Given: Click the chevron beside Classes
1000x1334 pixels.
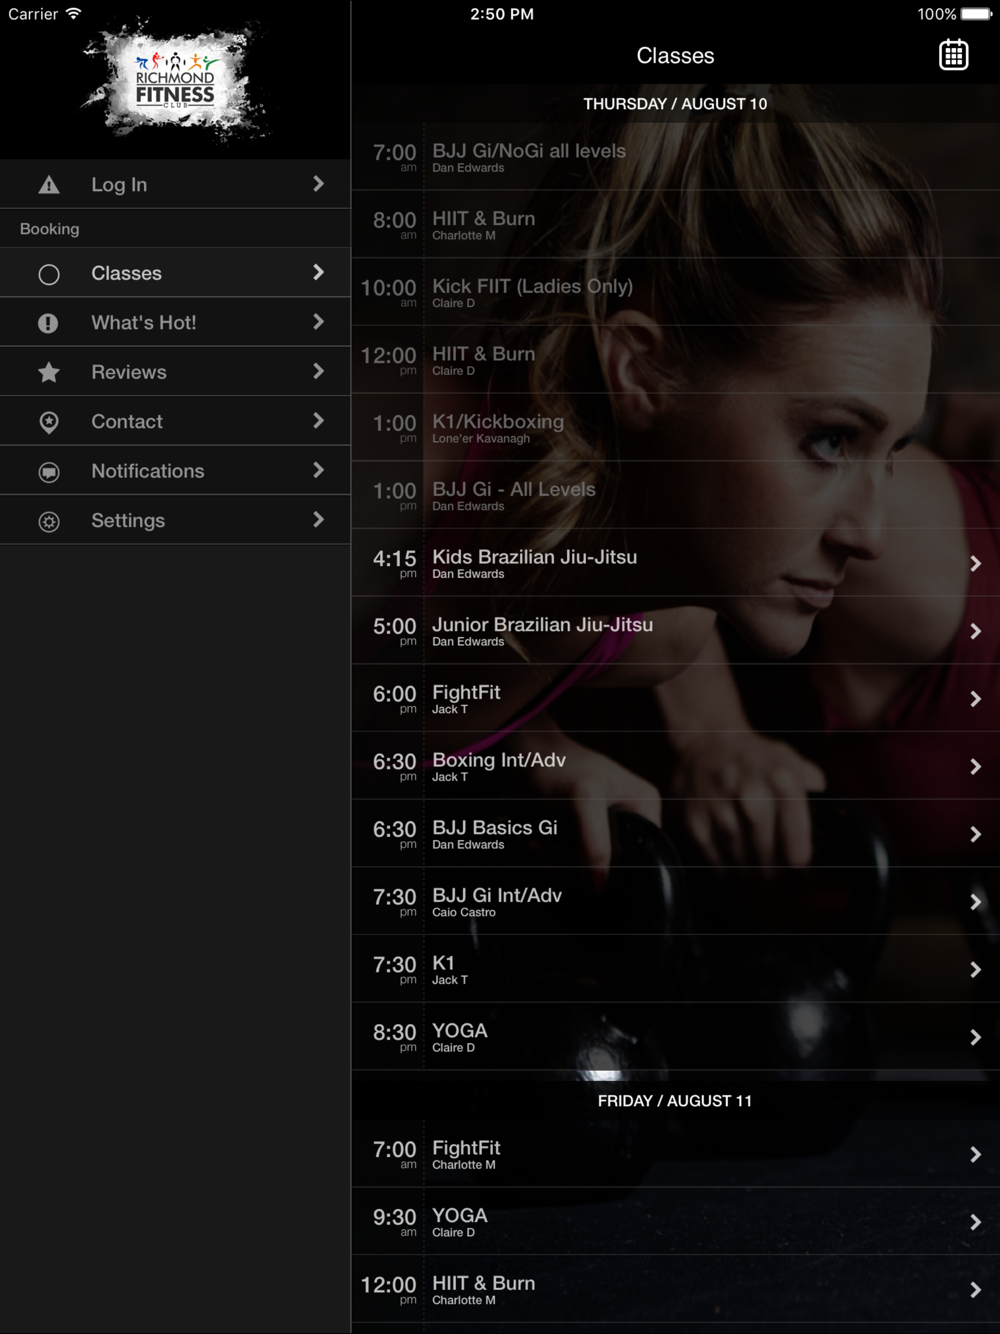Looking at the screenshot, I should point(318,272).
